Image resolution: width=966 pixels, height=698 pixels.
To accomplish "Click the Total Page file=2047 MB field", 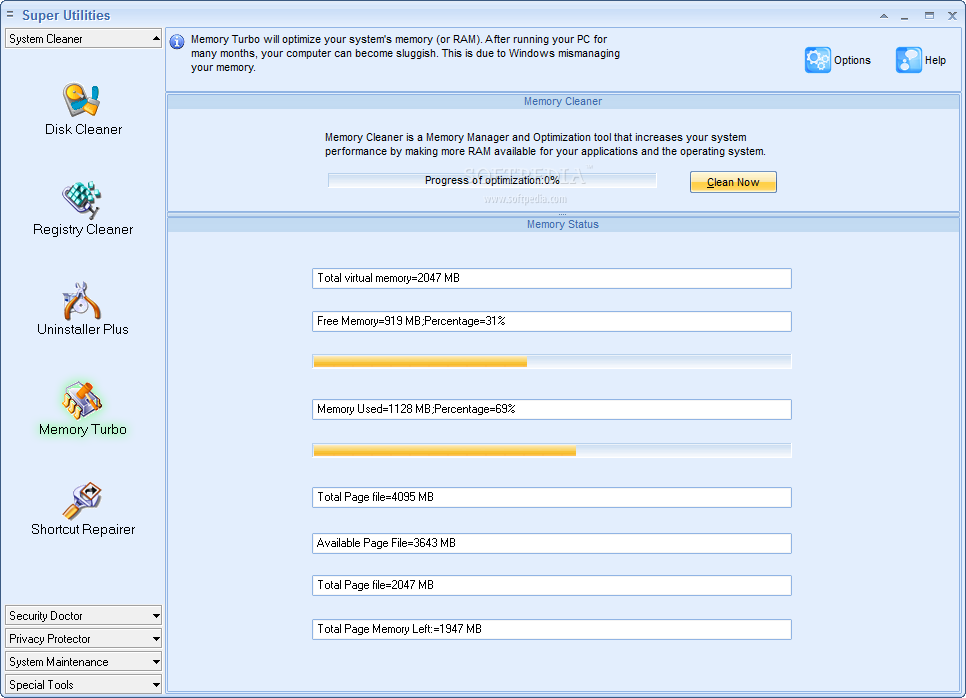I will [552, 585].
